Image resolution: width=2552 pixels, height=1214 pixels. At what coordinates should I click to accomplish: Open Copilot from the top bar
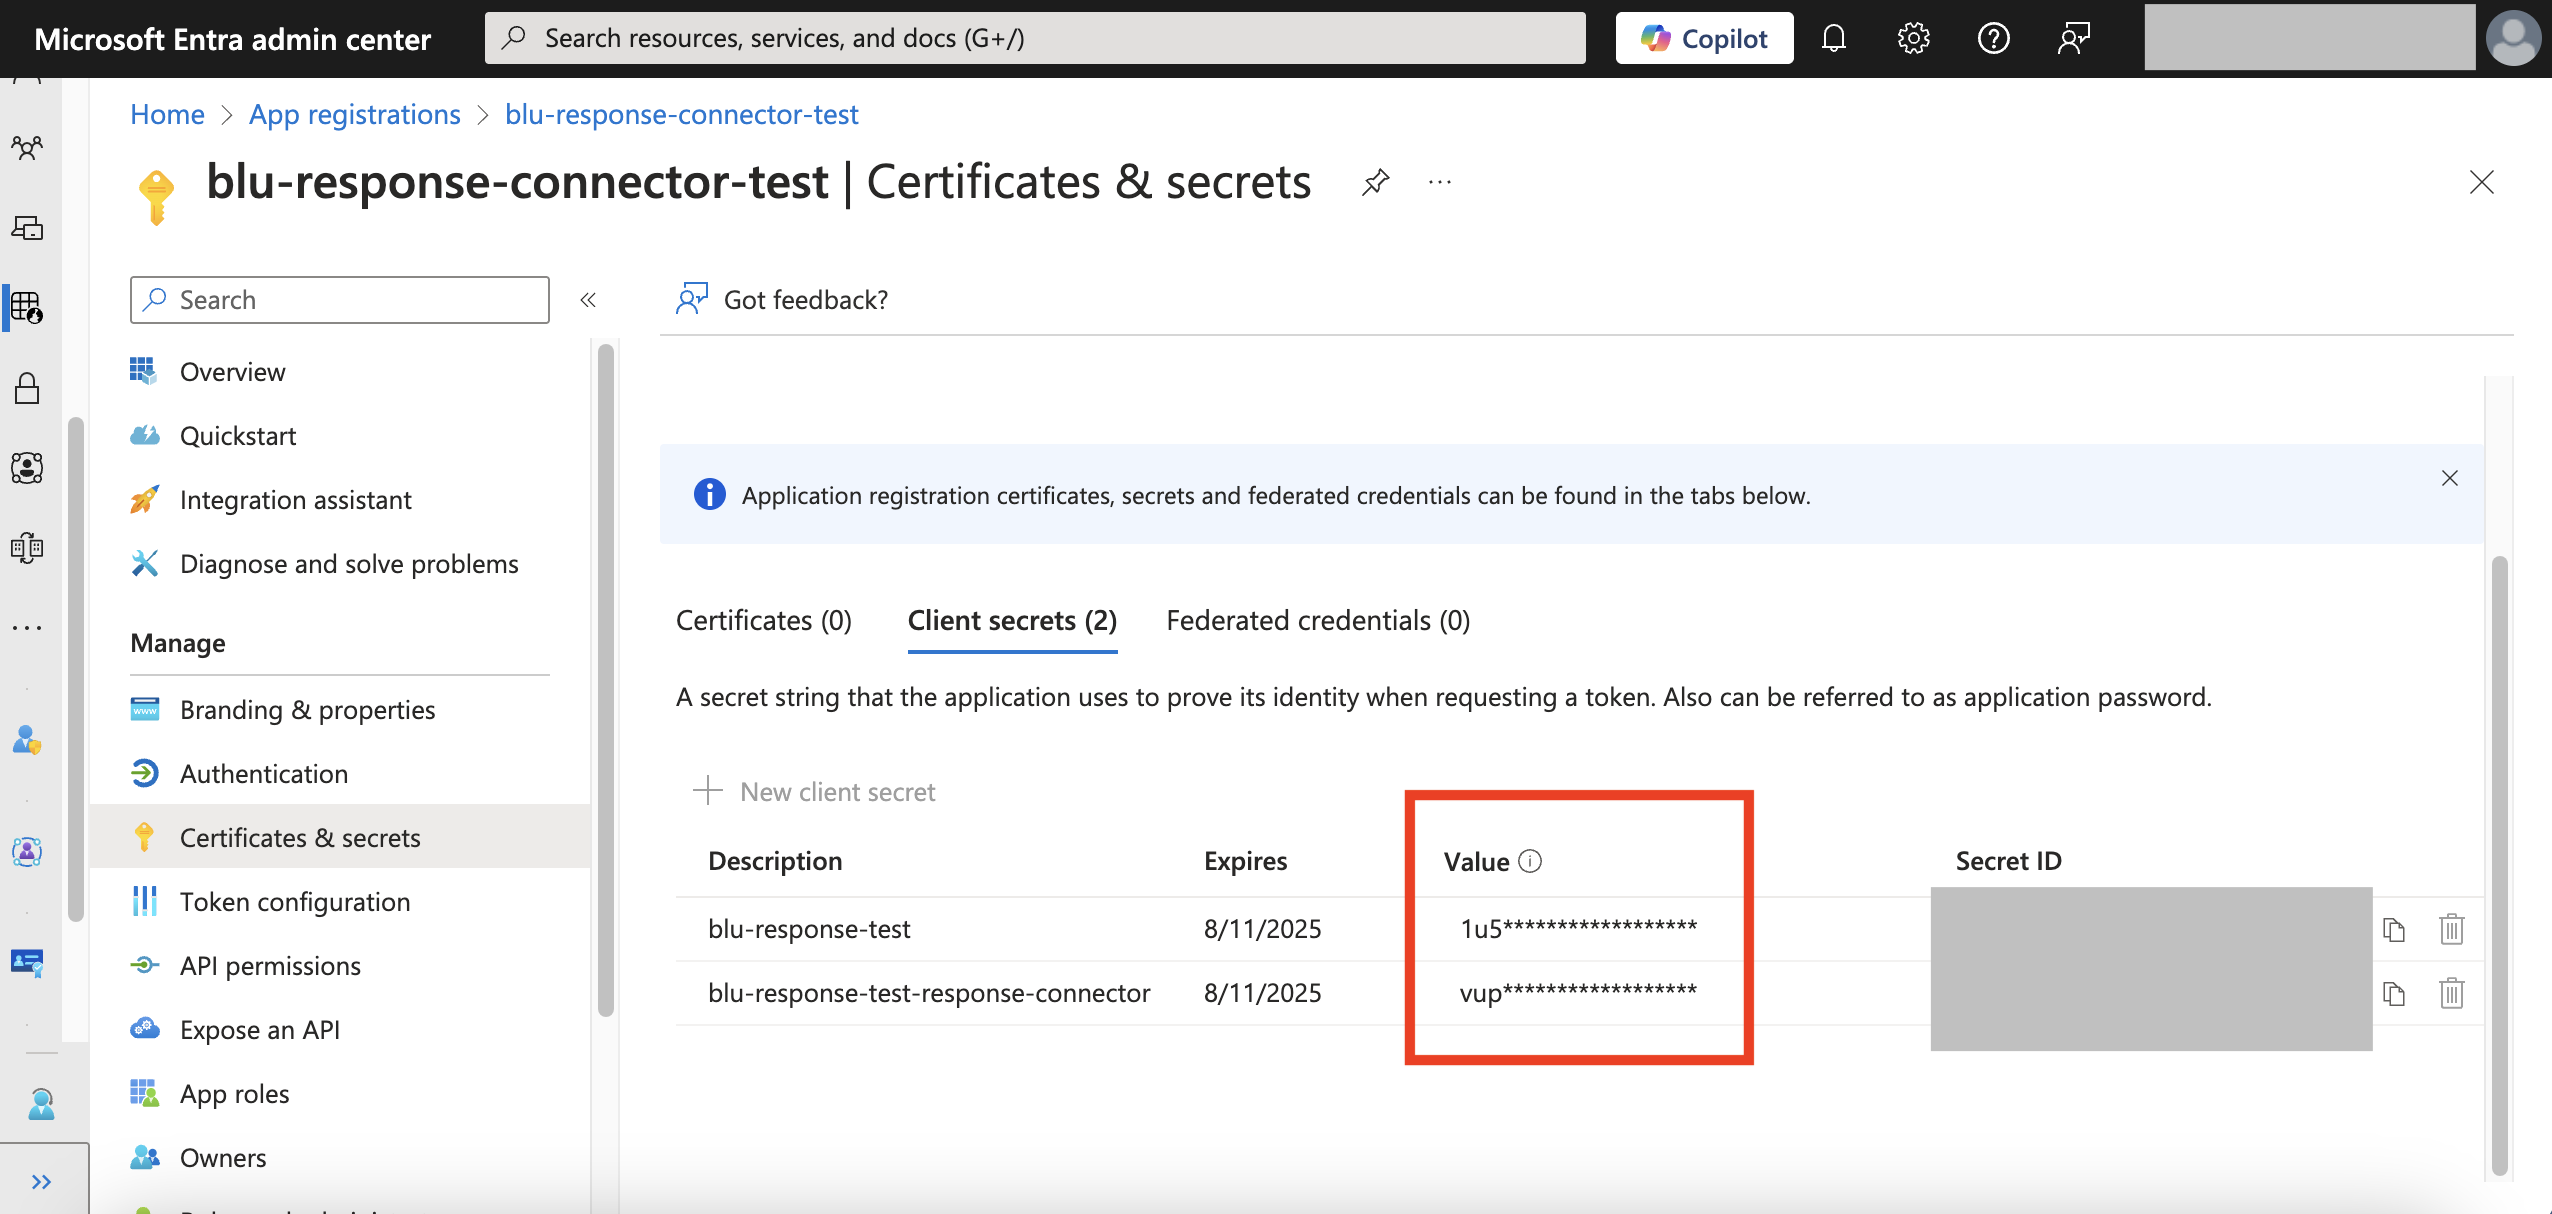pyautogui.click(x=1704, y=38)
